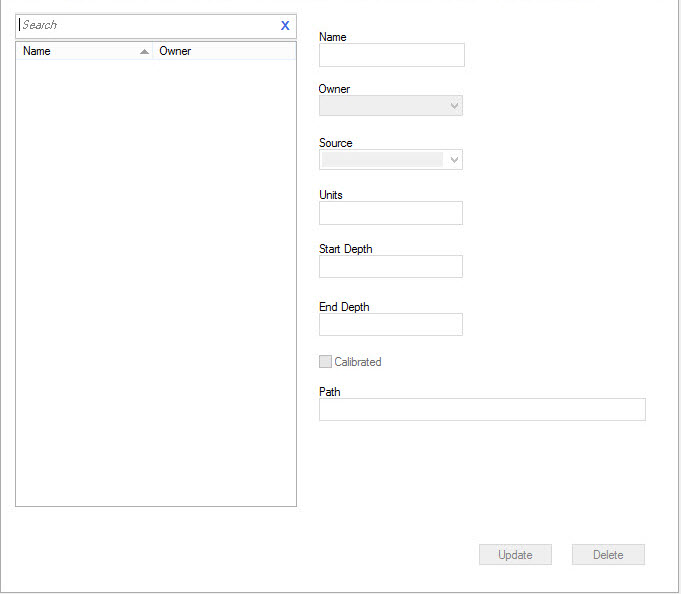This screenshot has height=594, width=681.
Task: Focus the Path text field
Action: coord(482,410)
